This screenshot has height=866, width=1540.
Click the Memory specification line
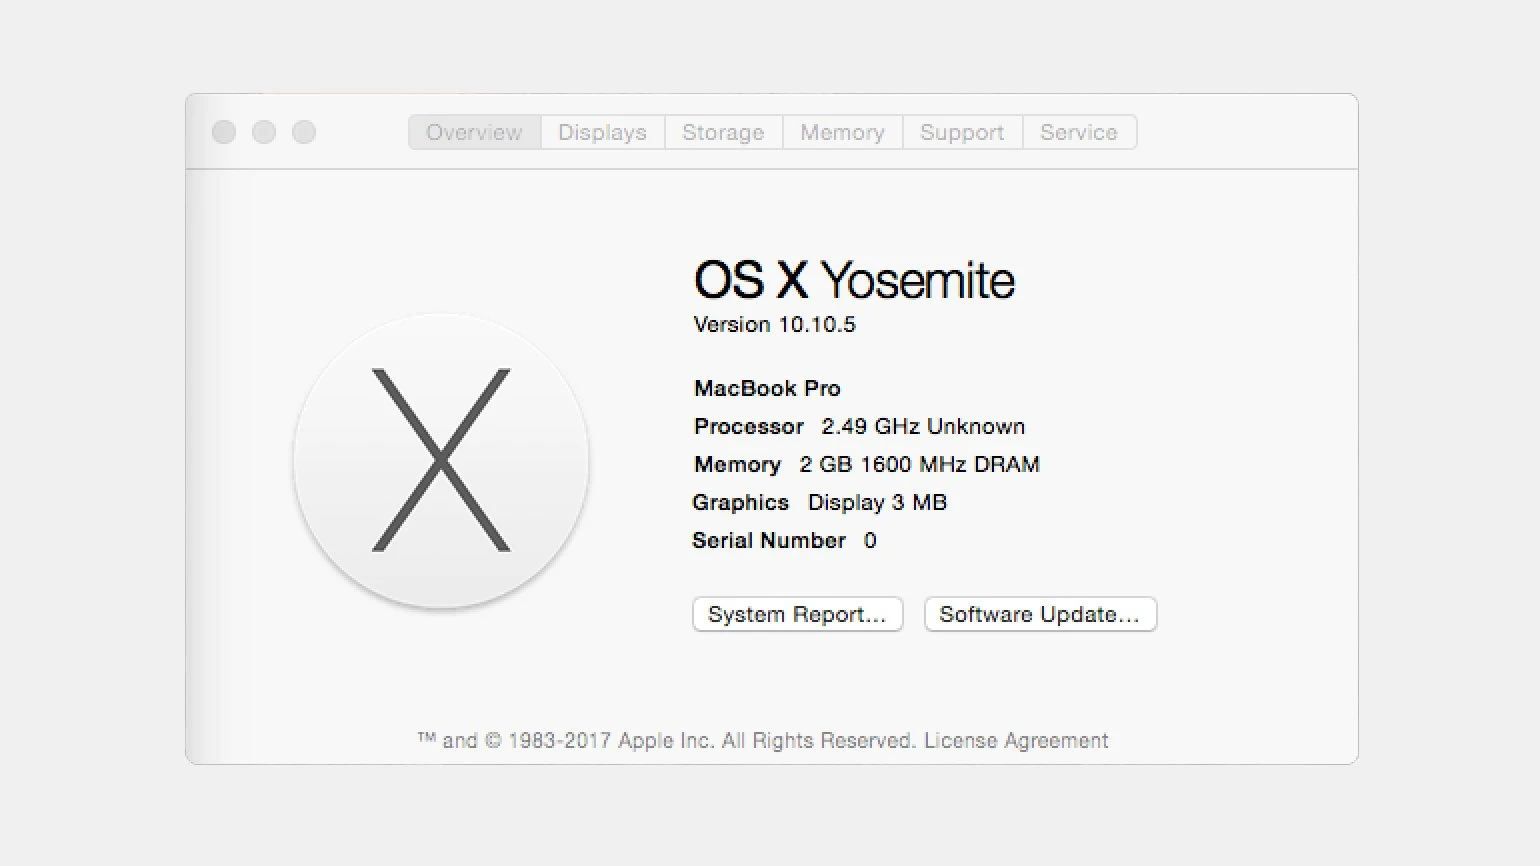[866, 464]
